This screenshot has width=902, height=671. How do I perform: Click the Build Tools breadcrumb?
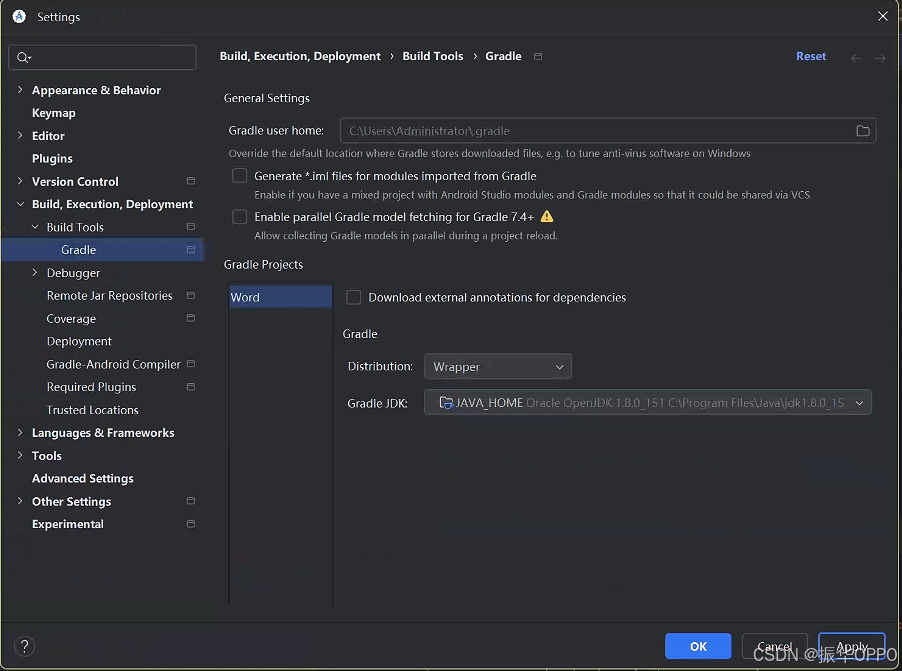click(x=433, y=56)
